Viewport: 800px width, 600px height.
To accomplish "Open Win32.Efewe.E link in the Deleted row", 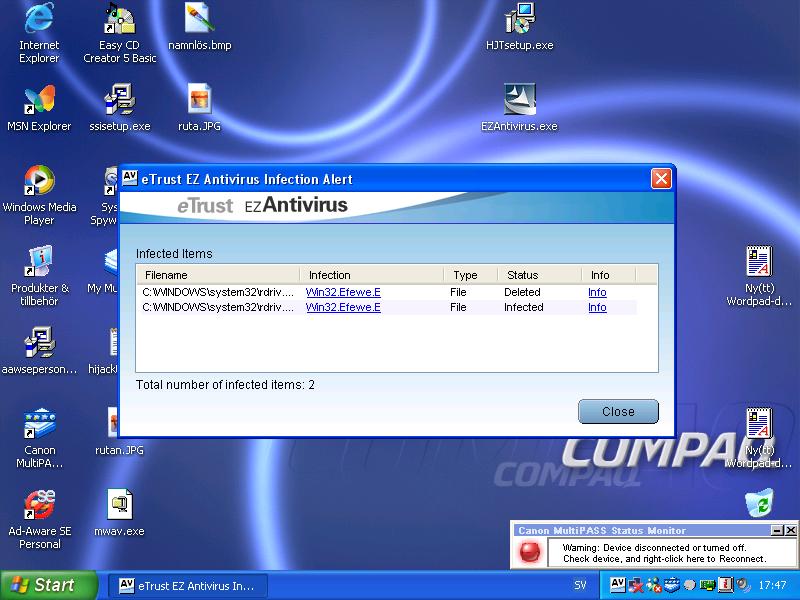I will (x=343, y=292).
